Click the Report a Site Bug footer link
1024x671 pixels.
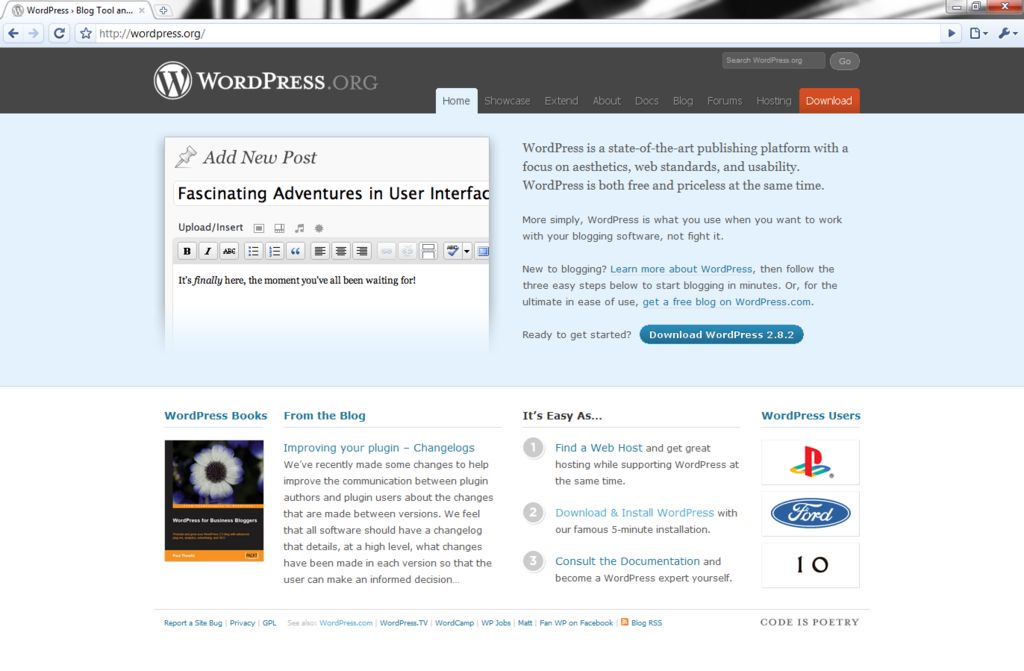click(x=193, y=623)
